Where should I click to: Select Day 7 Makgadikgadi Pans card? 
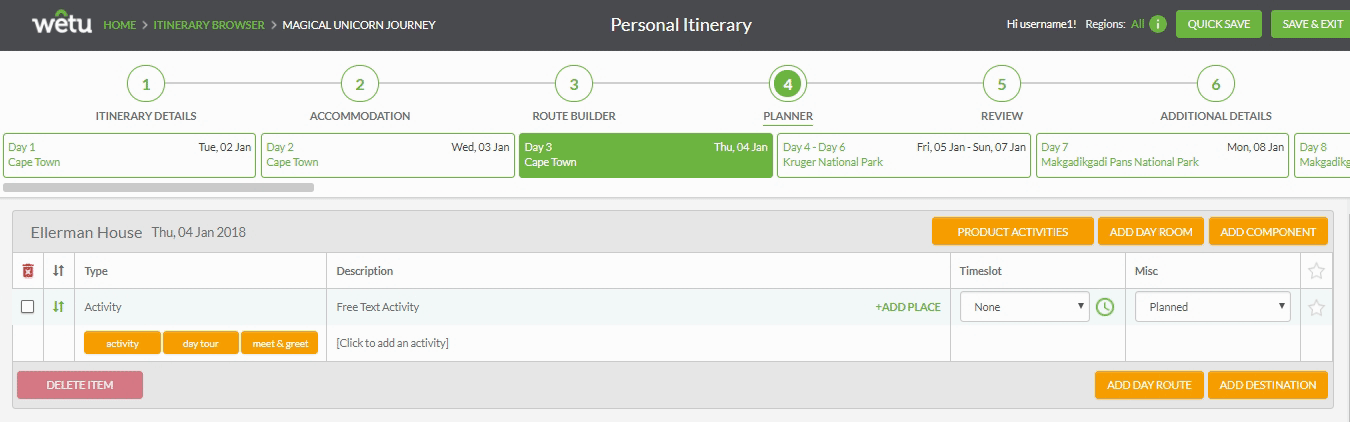click(1162, 155)
